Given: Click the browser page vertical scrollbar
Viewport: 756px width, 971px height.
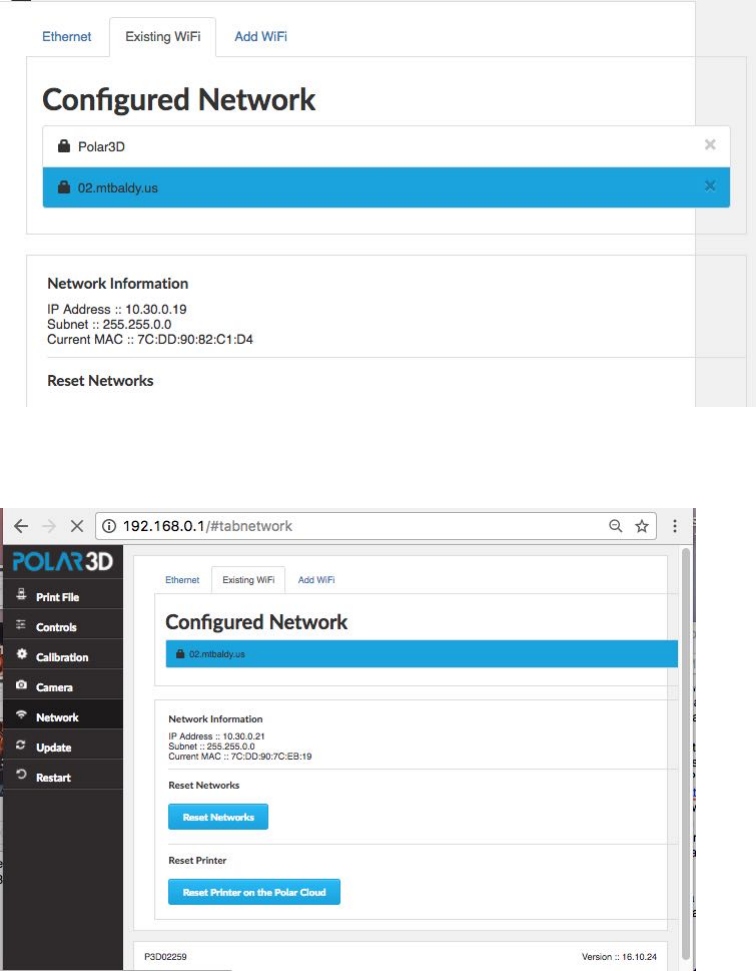Looking at the screenshot, I should [685, 752].
